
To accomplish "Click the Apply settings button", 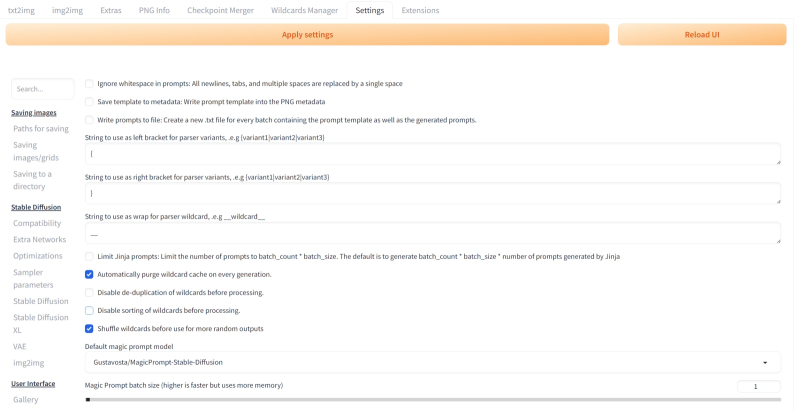I will click(x=307, y=34).
